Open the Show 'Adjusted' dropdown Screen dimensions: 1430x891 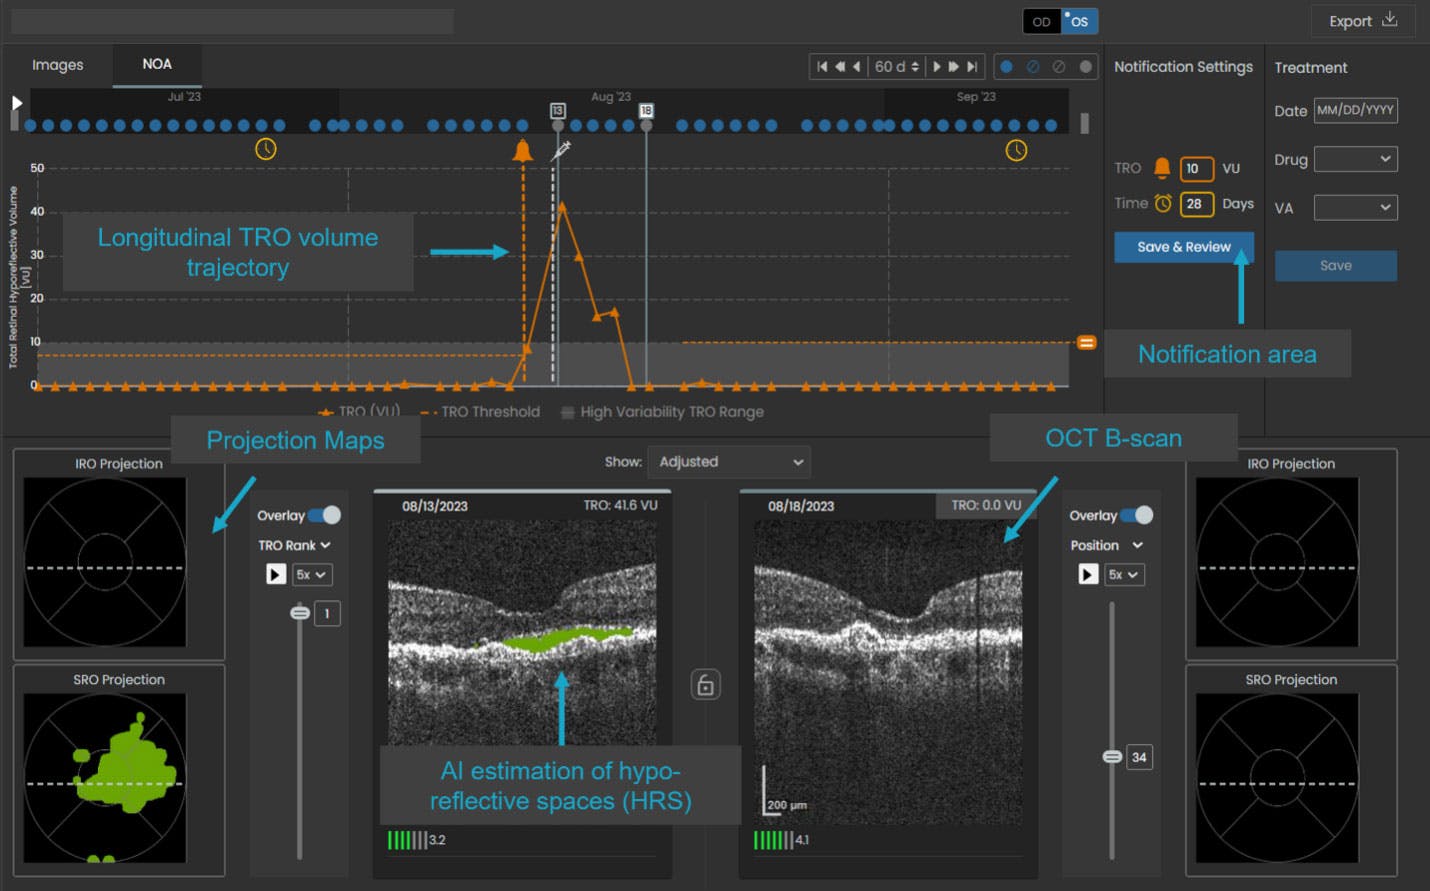[729, 462]
